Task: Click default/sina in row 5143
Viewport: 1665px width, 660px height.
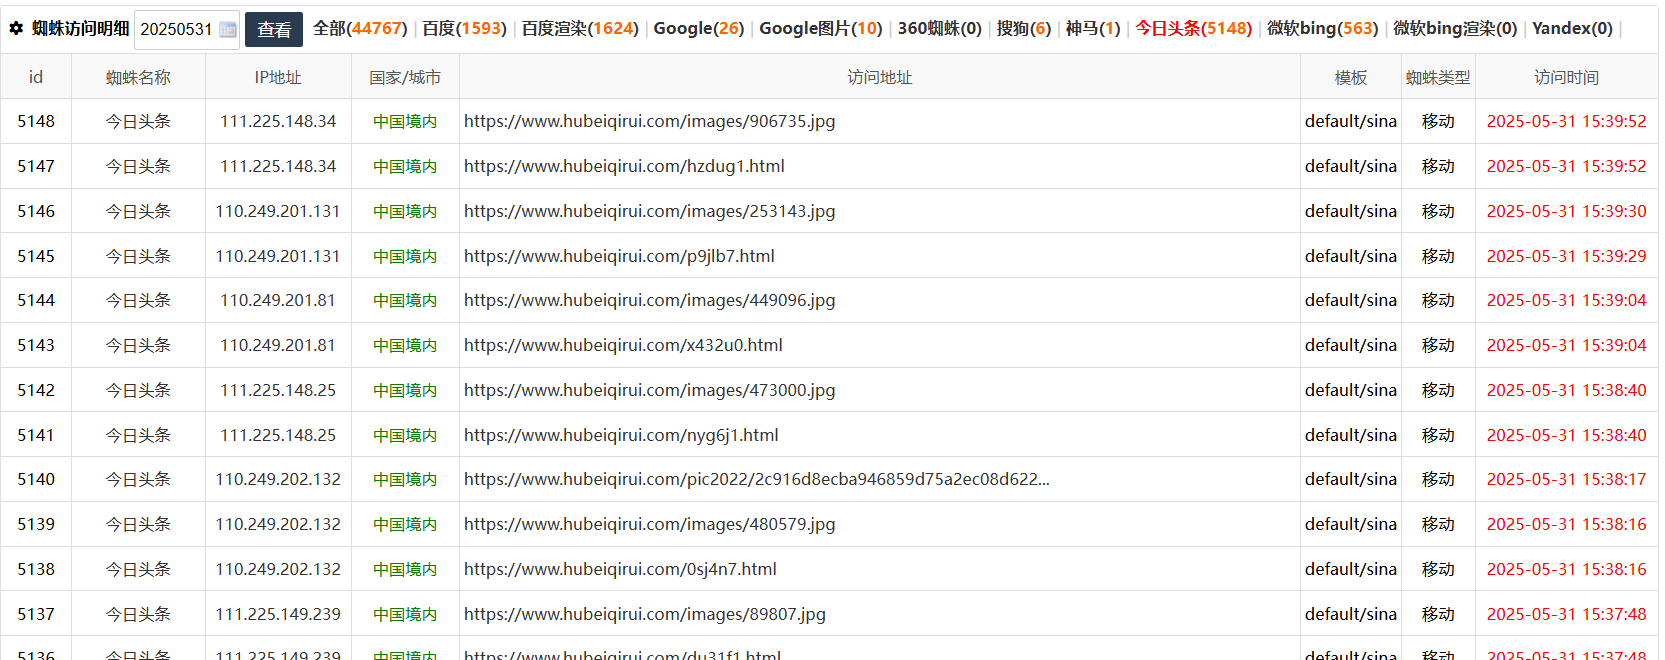Action: [x=1351, y=345]
